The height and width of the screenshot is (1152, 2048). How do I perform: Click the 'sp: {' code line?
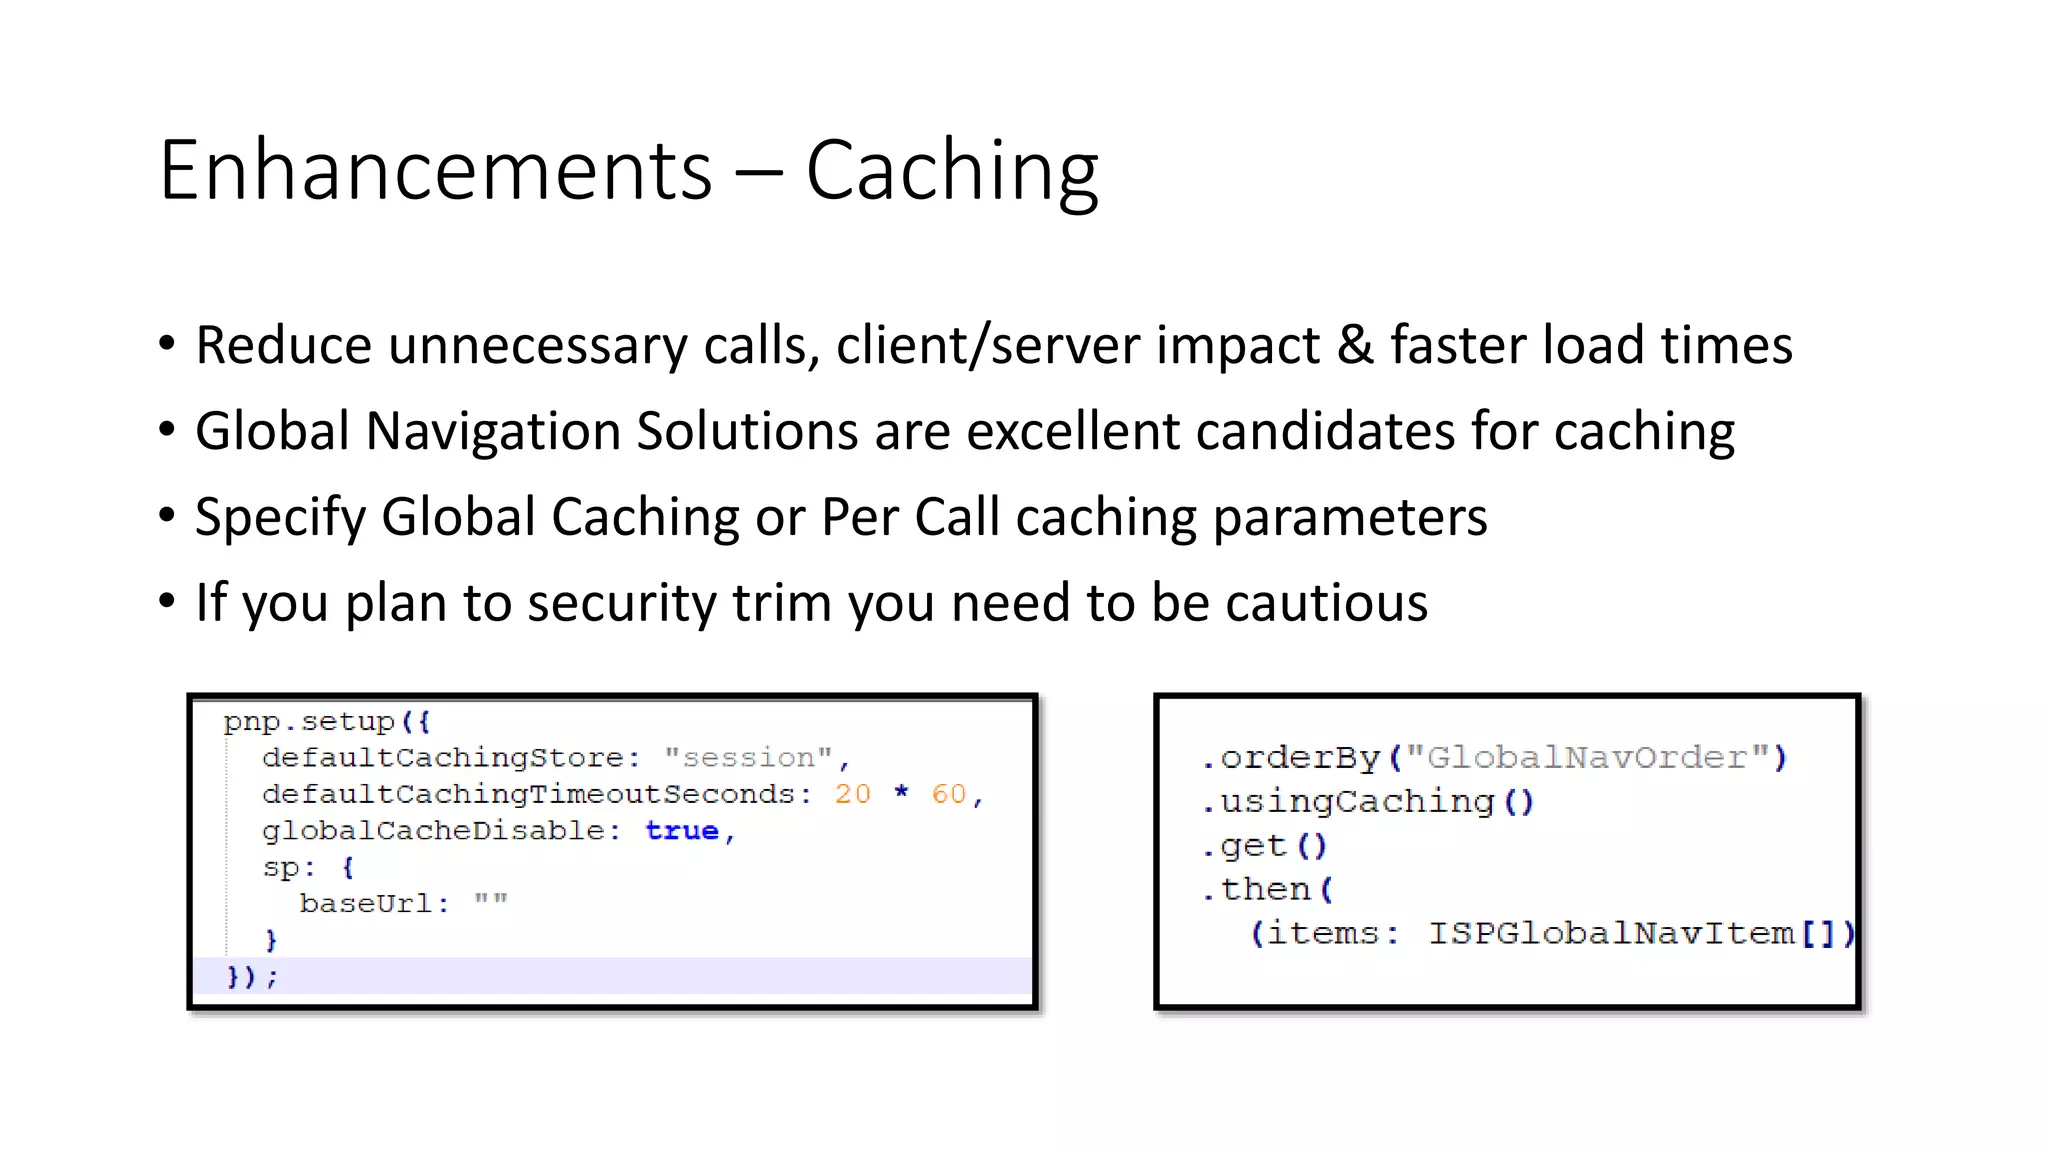click(x=308, y=867)
